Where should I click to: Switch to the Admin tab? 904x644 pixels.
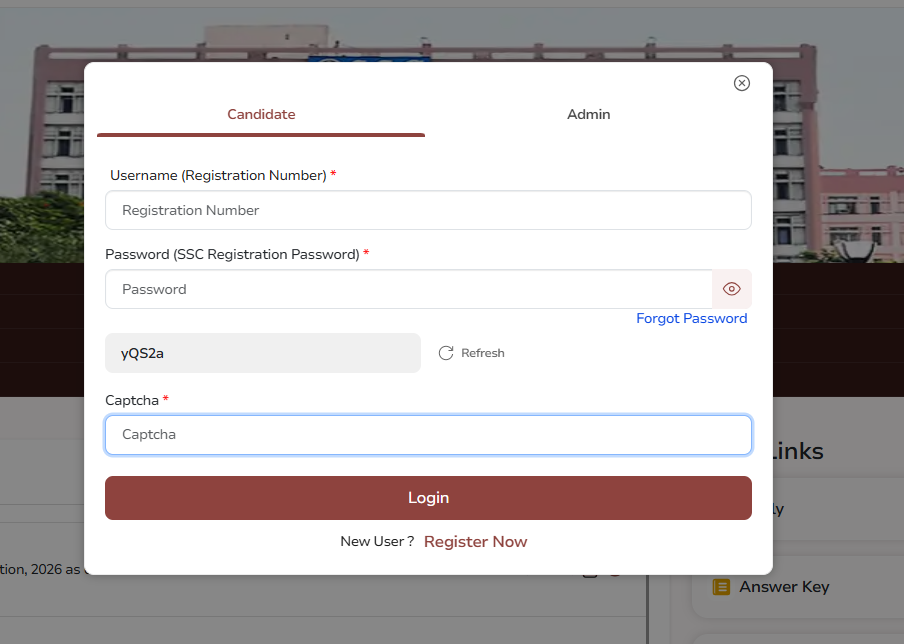click(589, 114)
